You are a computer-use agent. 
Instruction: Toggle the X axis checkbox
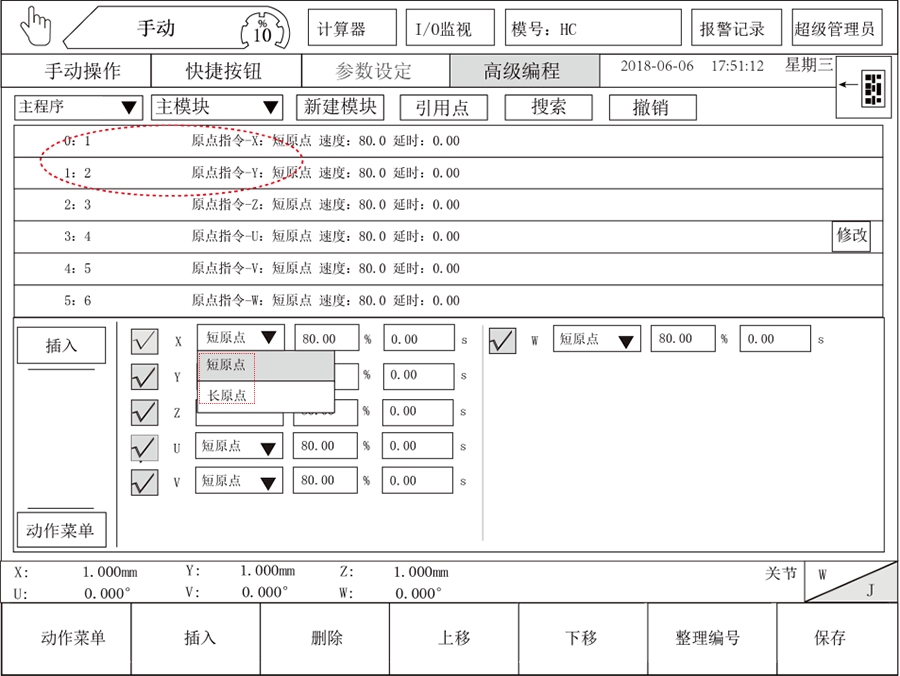tap(145, 338)
